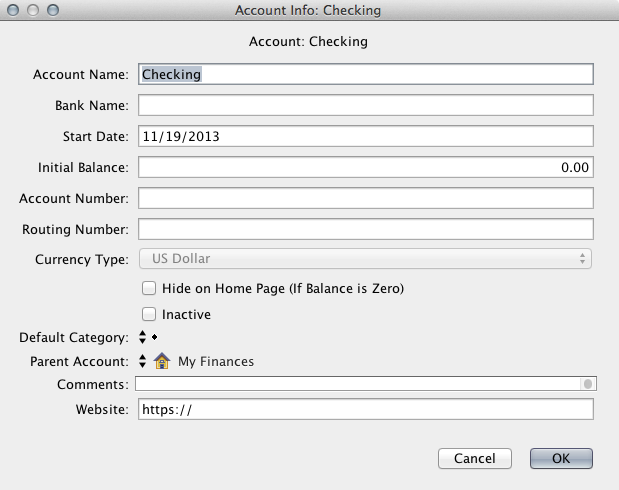This screenshot has height=490, width=619.
Task: Click the Comments box scrollbar
Action: click(588, 383)
